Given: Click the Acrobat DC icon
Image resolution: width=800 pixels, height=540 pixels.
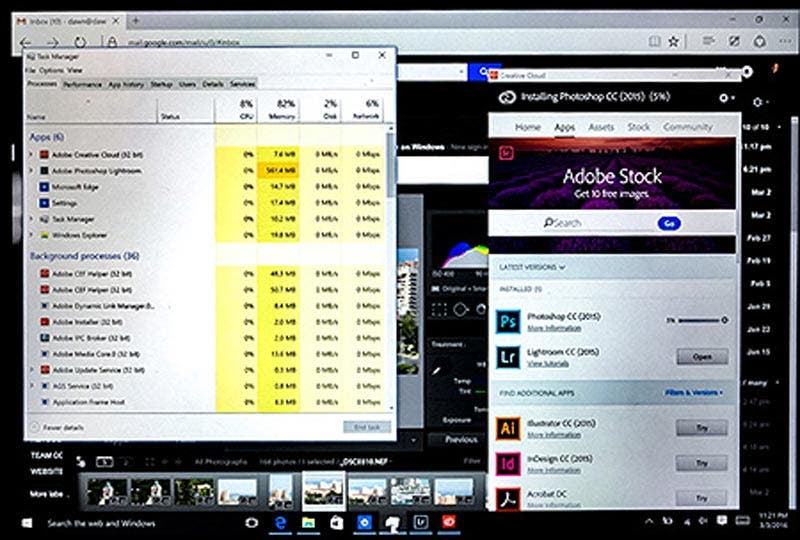Looking at the screenshot, I should [508, 499].
